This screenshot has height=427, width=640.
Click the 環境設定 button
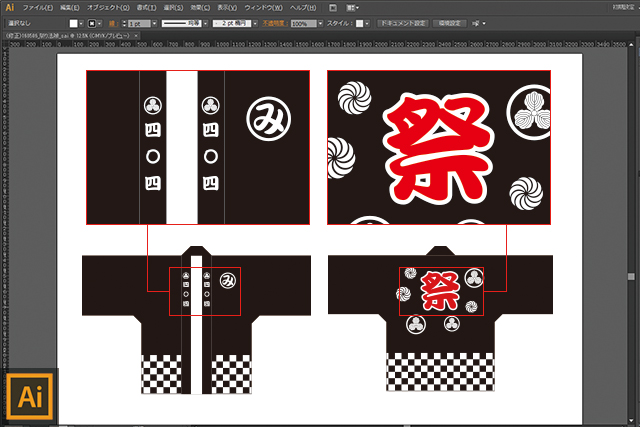(449, 22)
